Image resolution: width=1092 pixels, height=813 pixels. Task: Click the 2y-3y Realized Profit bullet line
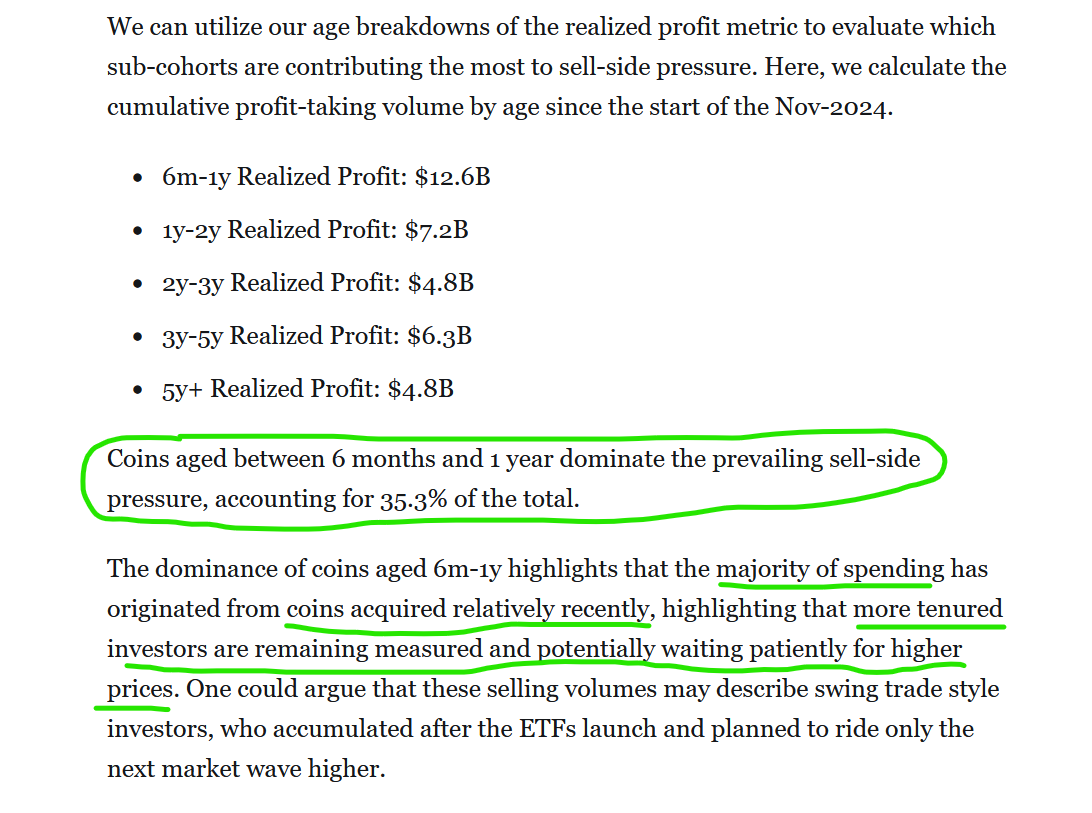318,283
